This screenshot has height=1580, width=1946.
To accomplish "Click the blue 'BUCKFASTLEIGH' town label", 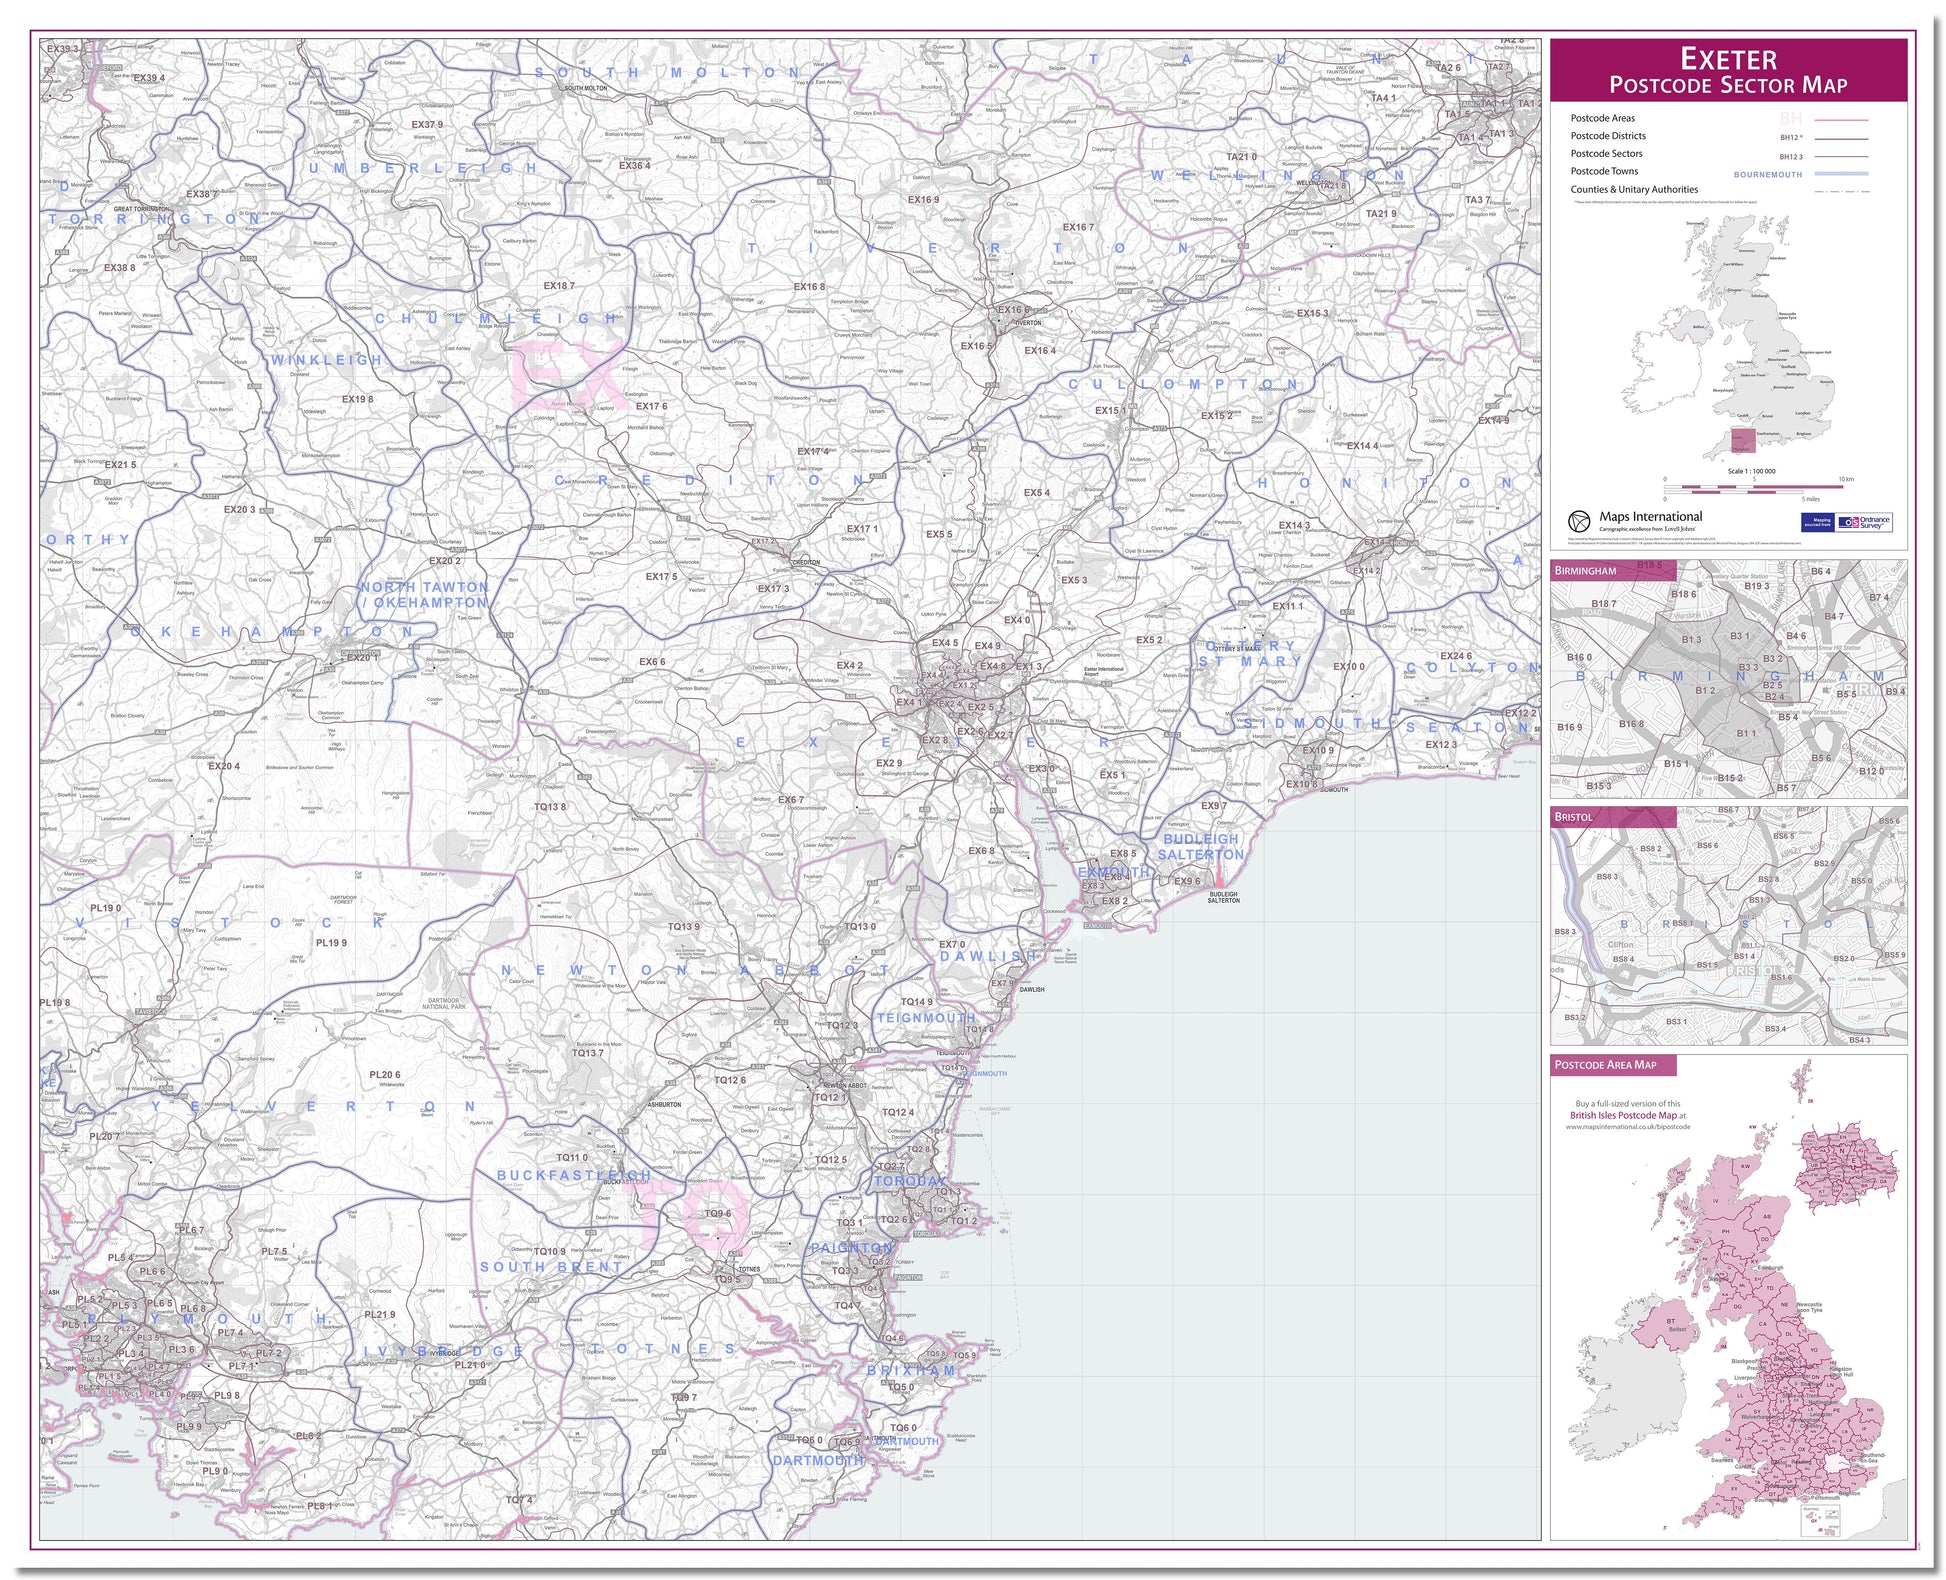I will 574,1175.
